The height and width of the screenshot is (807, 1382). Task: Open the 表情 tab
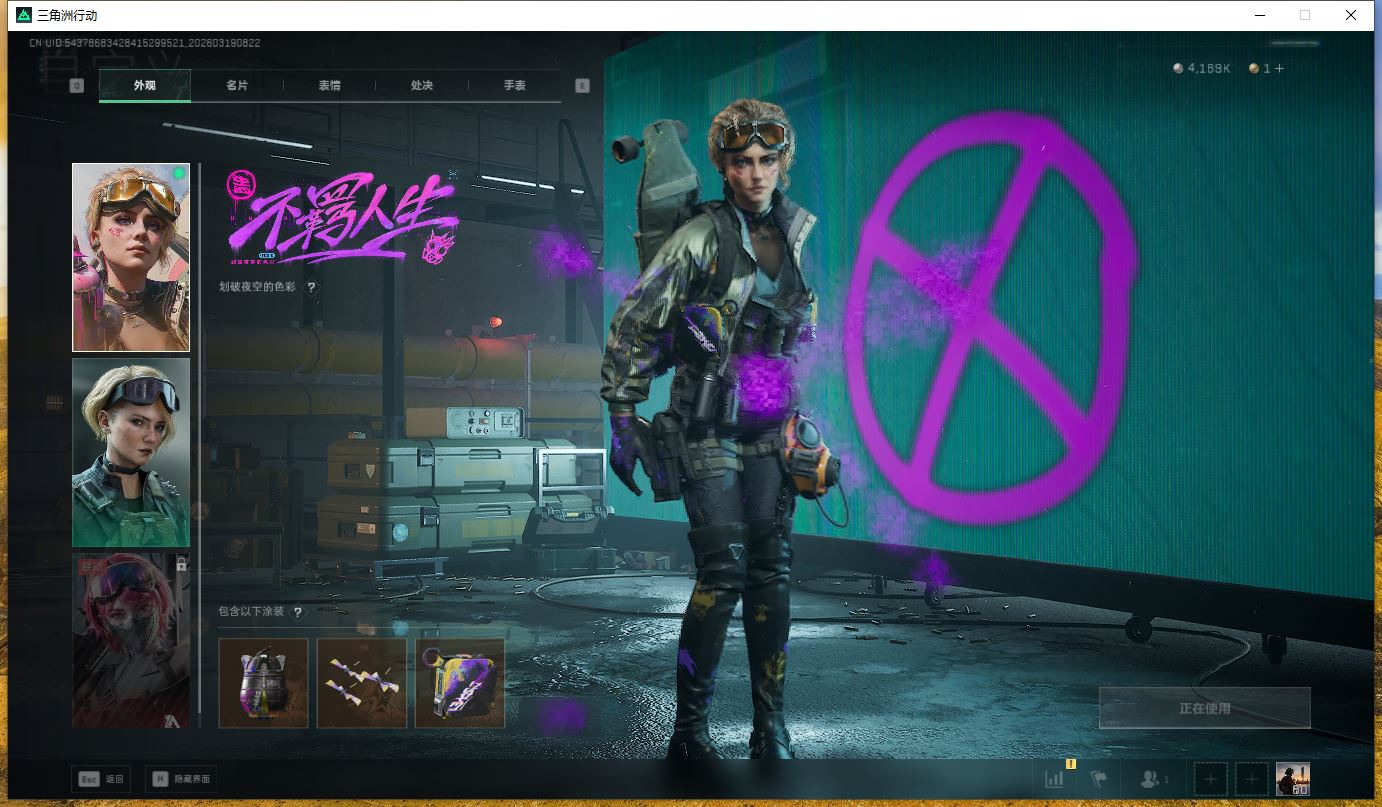coord(329,86)
